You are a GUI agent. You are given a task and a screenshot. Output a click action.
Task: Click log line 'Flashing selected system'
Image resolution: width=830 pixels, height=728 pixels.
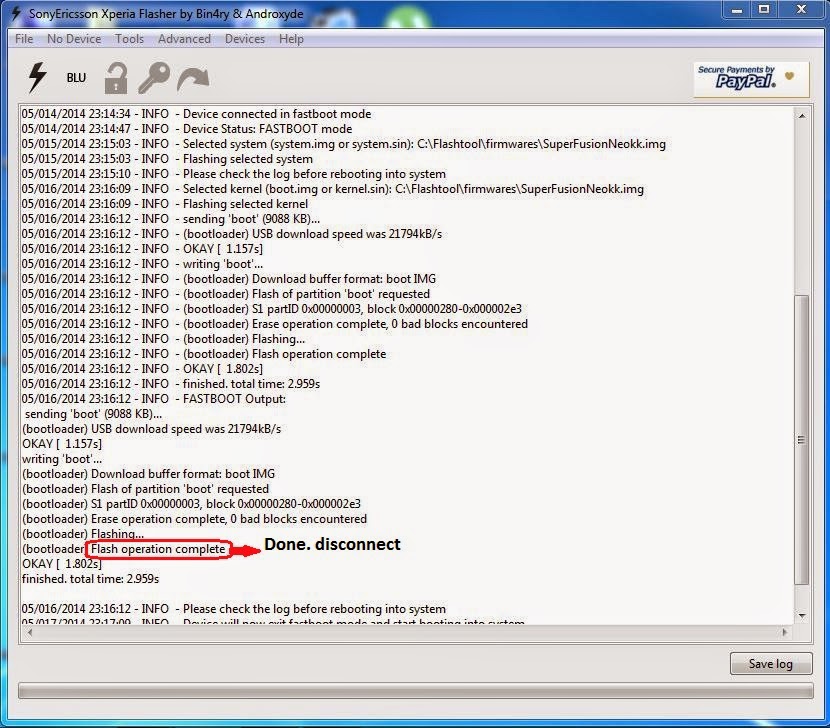point(167,159)
